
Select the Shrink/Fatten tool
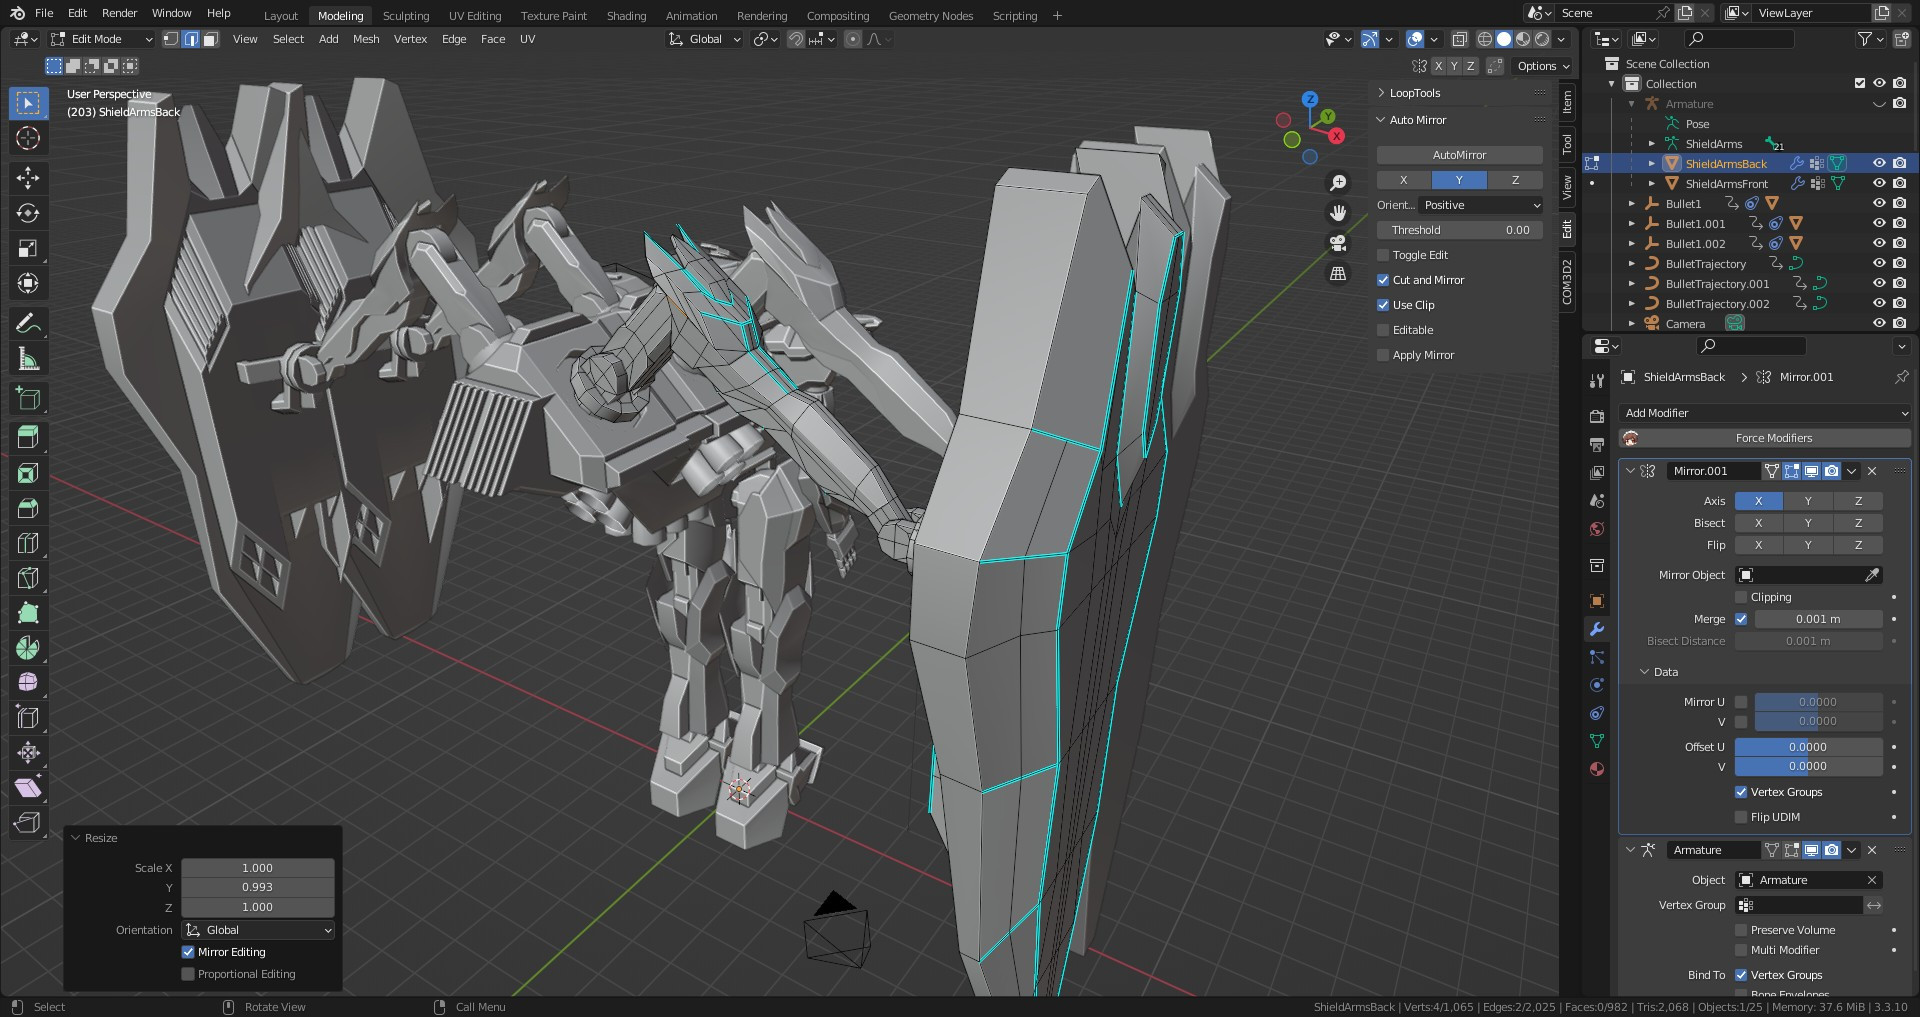pos(28,752)
